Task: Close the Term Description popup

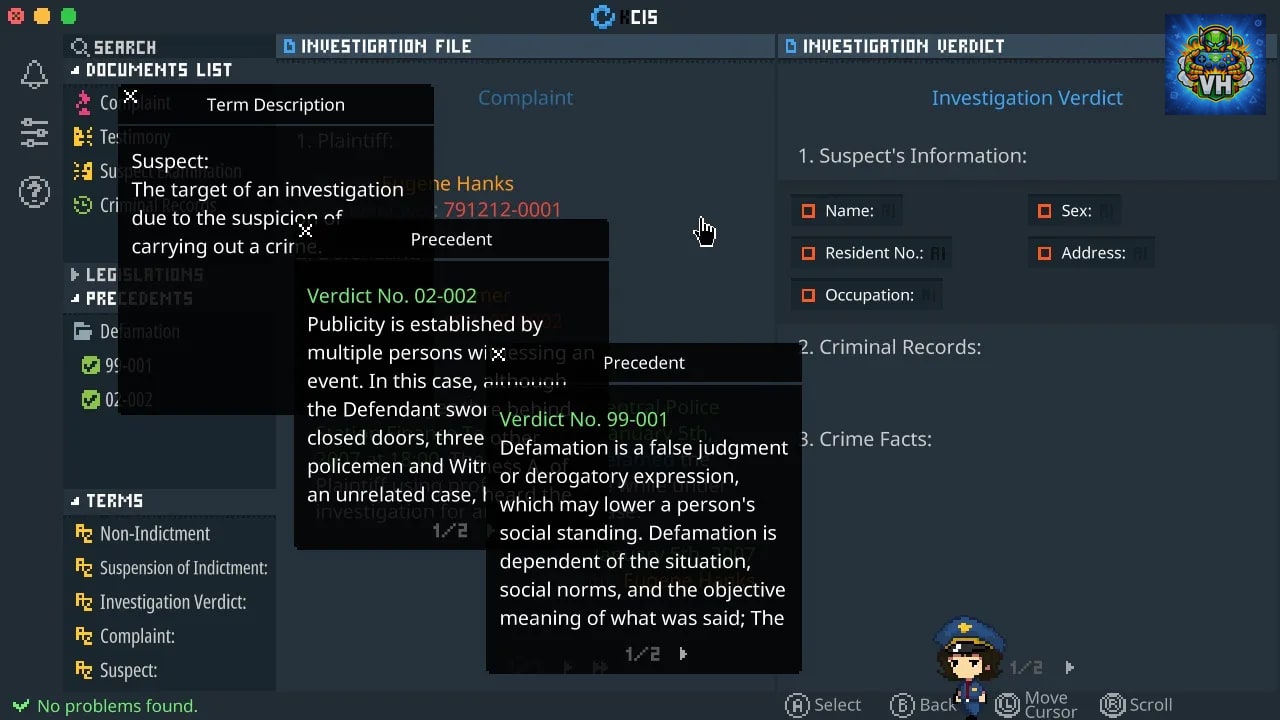Action: [x=130, y=97]
